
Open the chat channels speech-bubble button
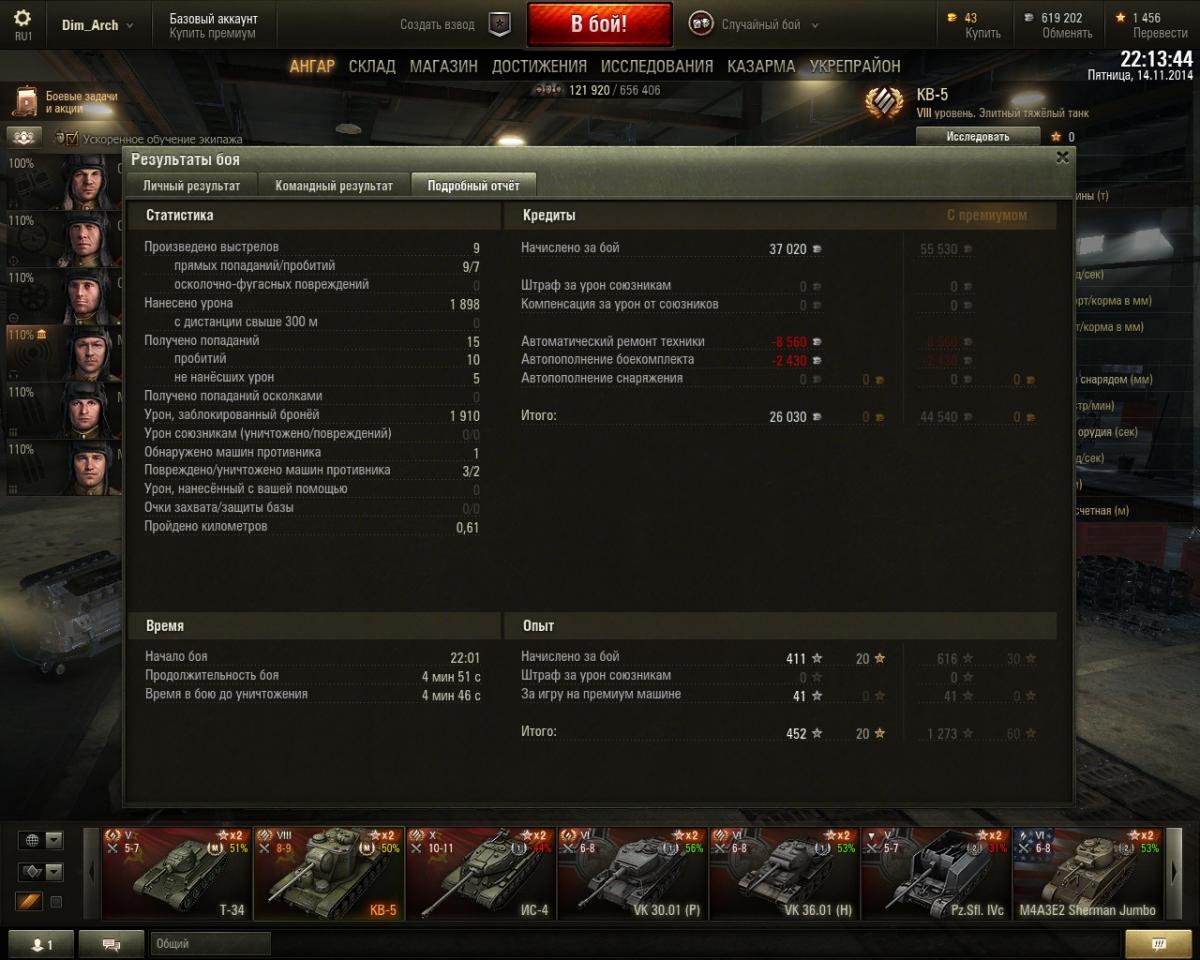point(111,944)
